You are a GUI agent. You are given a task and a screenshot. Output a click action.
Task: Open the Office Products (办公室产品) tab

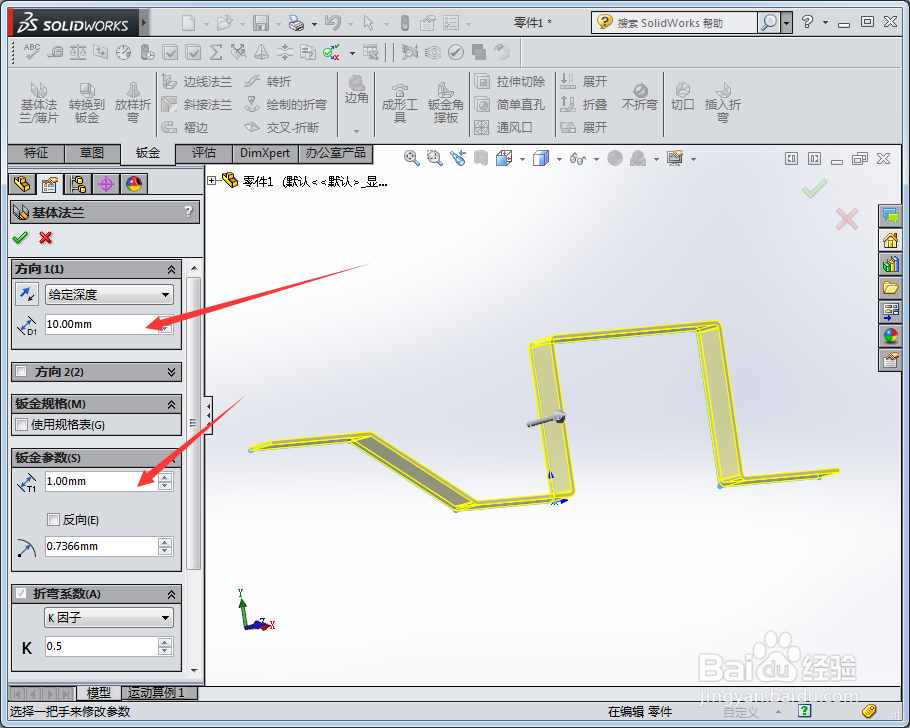335,153
